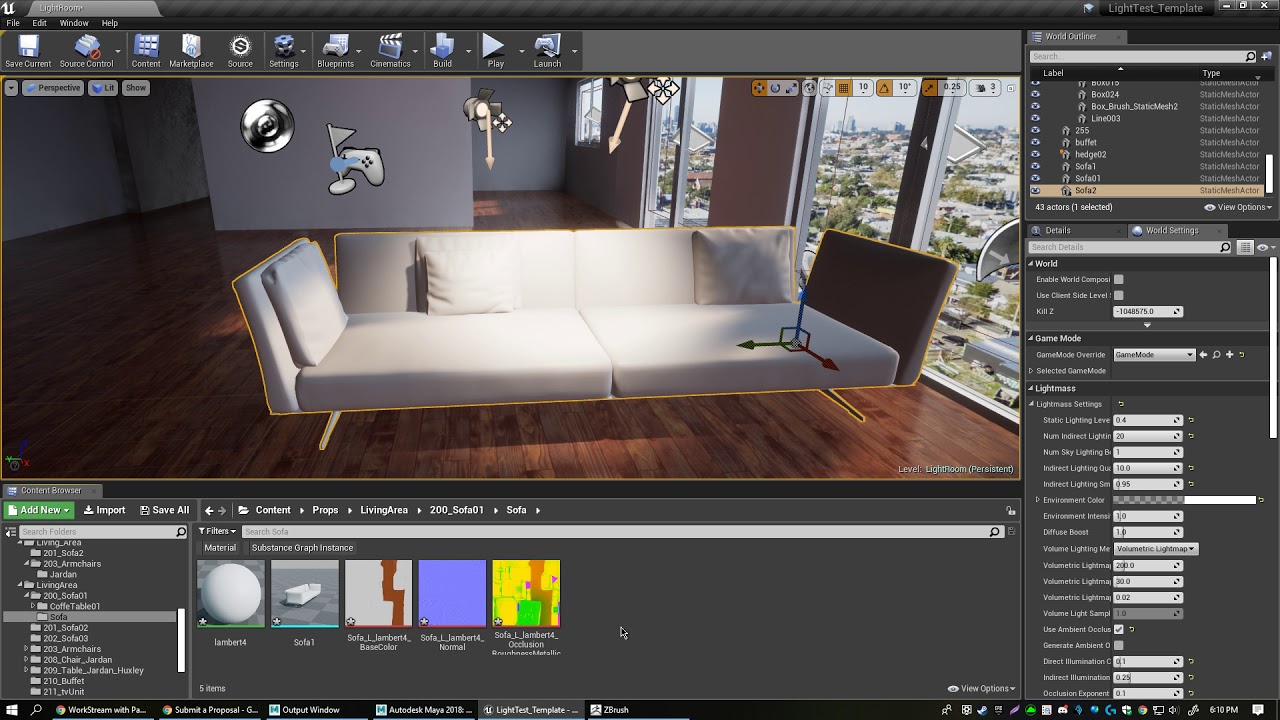Hide Sofa2 using its eye icon

point(1035,190)
